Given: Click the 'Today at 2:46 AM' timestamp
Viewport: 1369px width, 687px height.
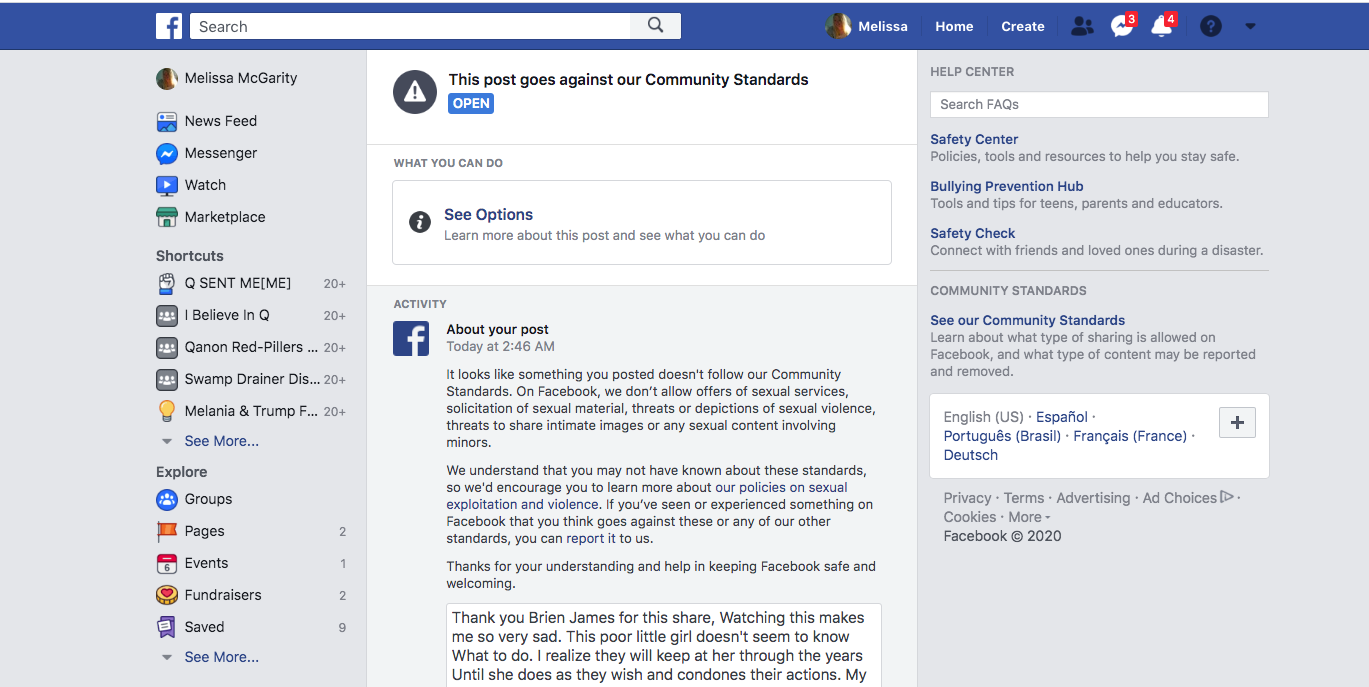Looking at the screenshot, I should 500,346.
